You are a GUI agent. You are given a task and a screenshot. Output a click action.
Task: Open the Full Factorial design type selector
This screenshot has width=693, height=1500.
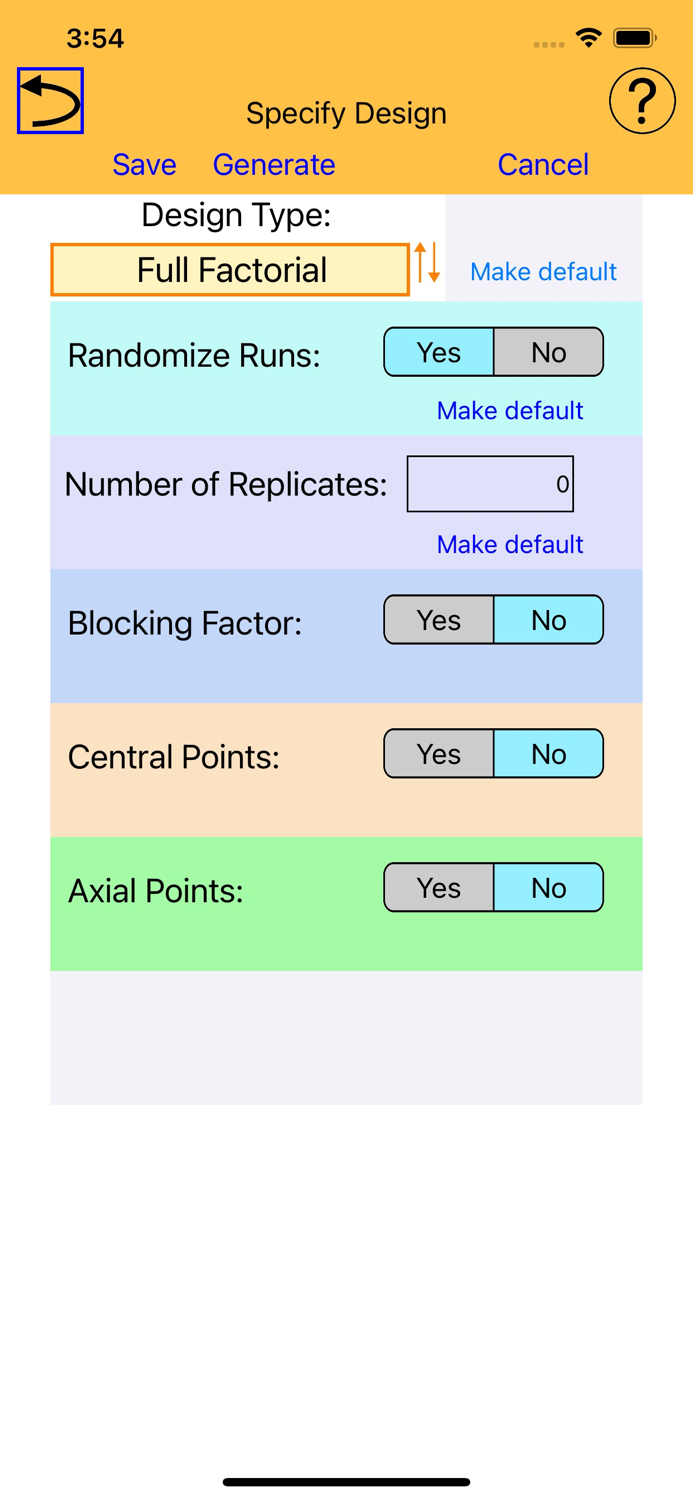(x=230, y=268)
